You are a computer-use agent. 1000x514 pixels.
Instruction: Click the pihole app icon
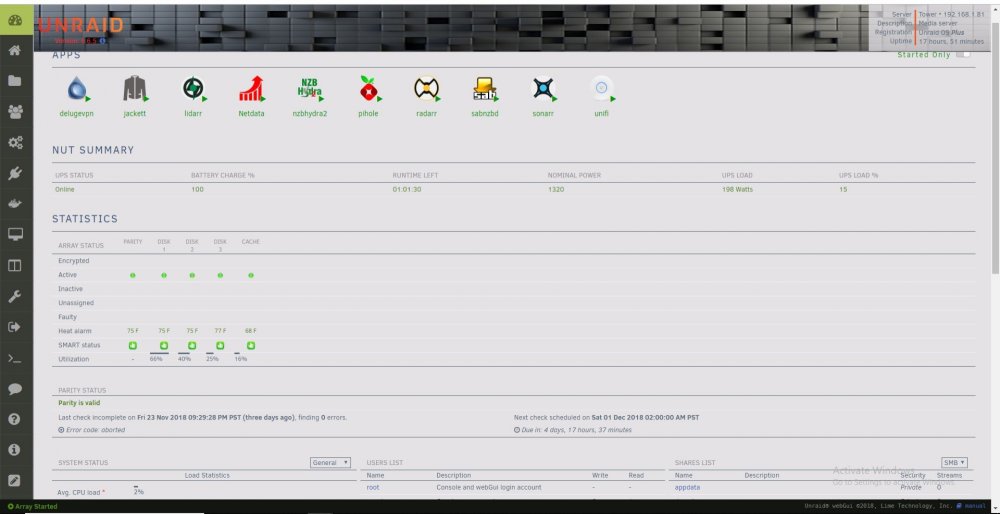pos(368,89)
